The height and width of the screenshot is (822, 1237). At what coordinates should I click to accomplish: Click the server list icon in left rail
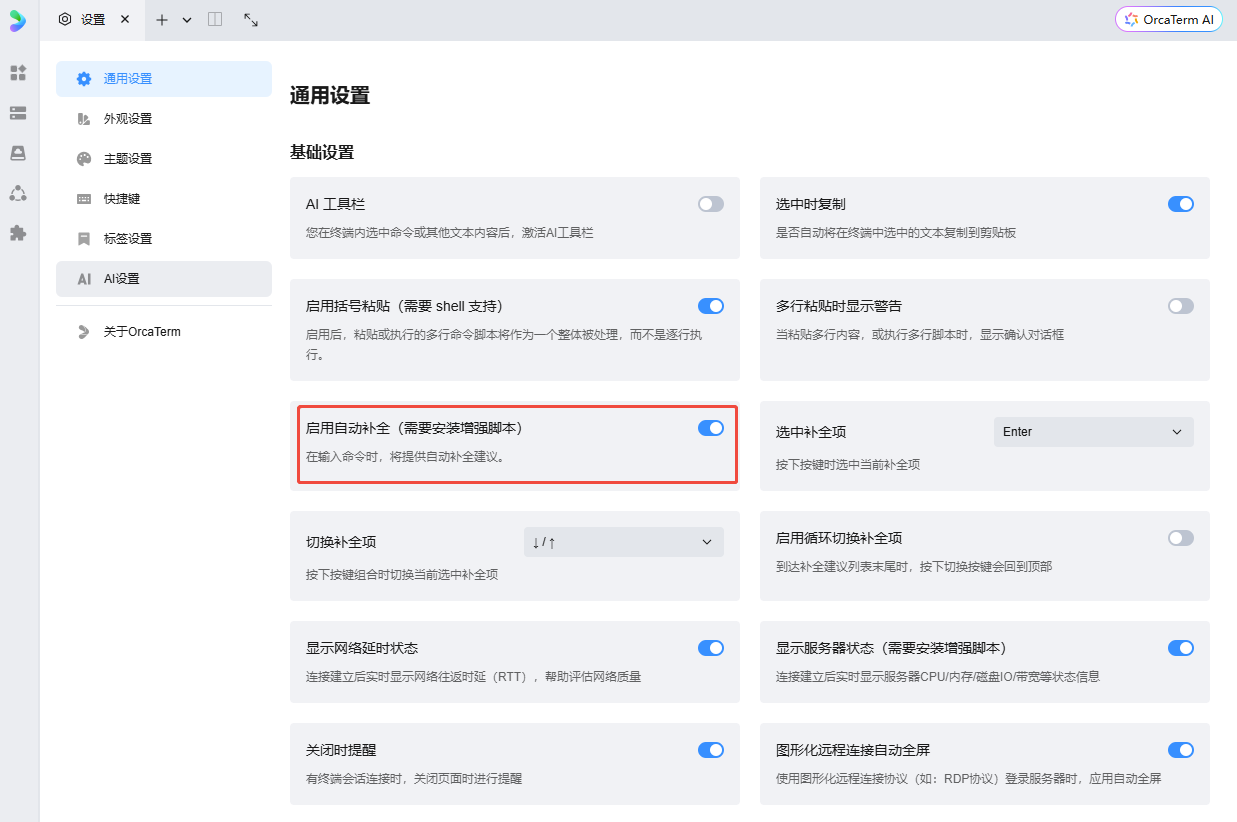pyautogui.click(x=18, y=113)
